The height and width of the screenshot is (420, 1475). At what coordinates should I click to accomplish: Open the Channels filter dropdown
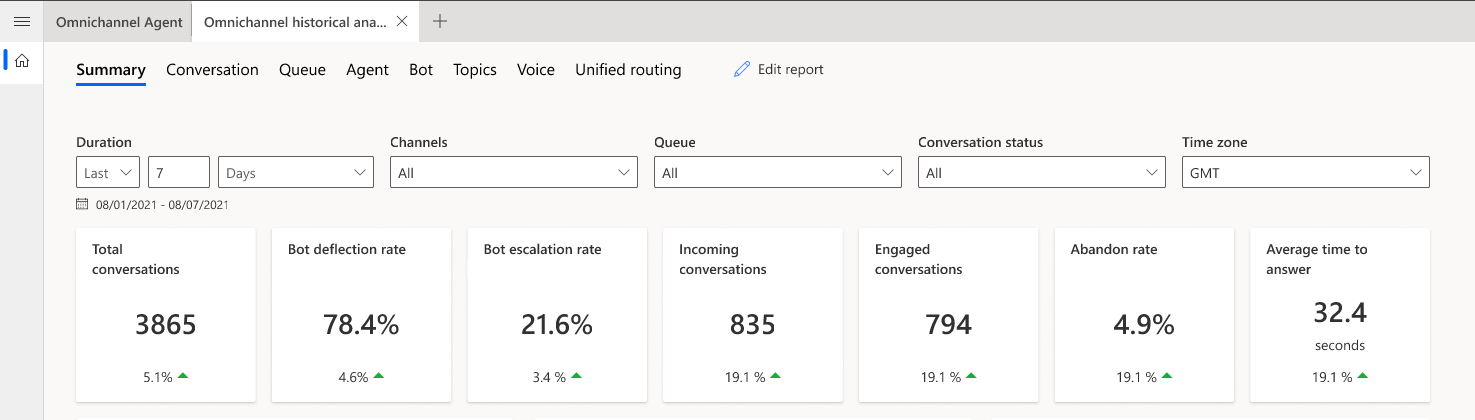pos(514,172)
